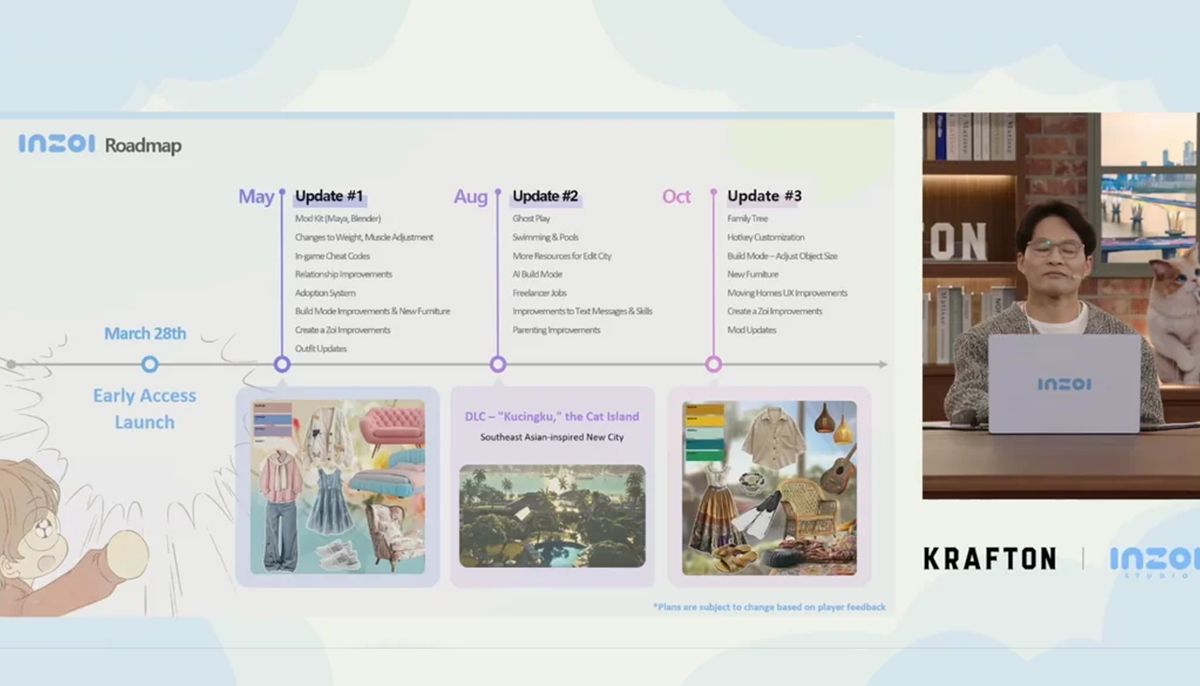This screenshot has width=1200, height=686.
Task: Click the "Early Access Launch" text
Action: coord(145,409)
